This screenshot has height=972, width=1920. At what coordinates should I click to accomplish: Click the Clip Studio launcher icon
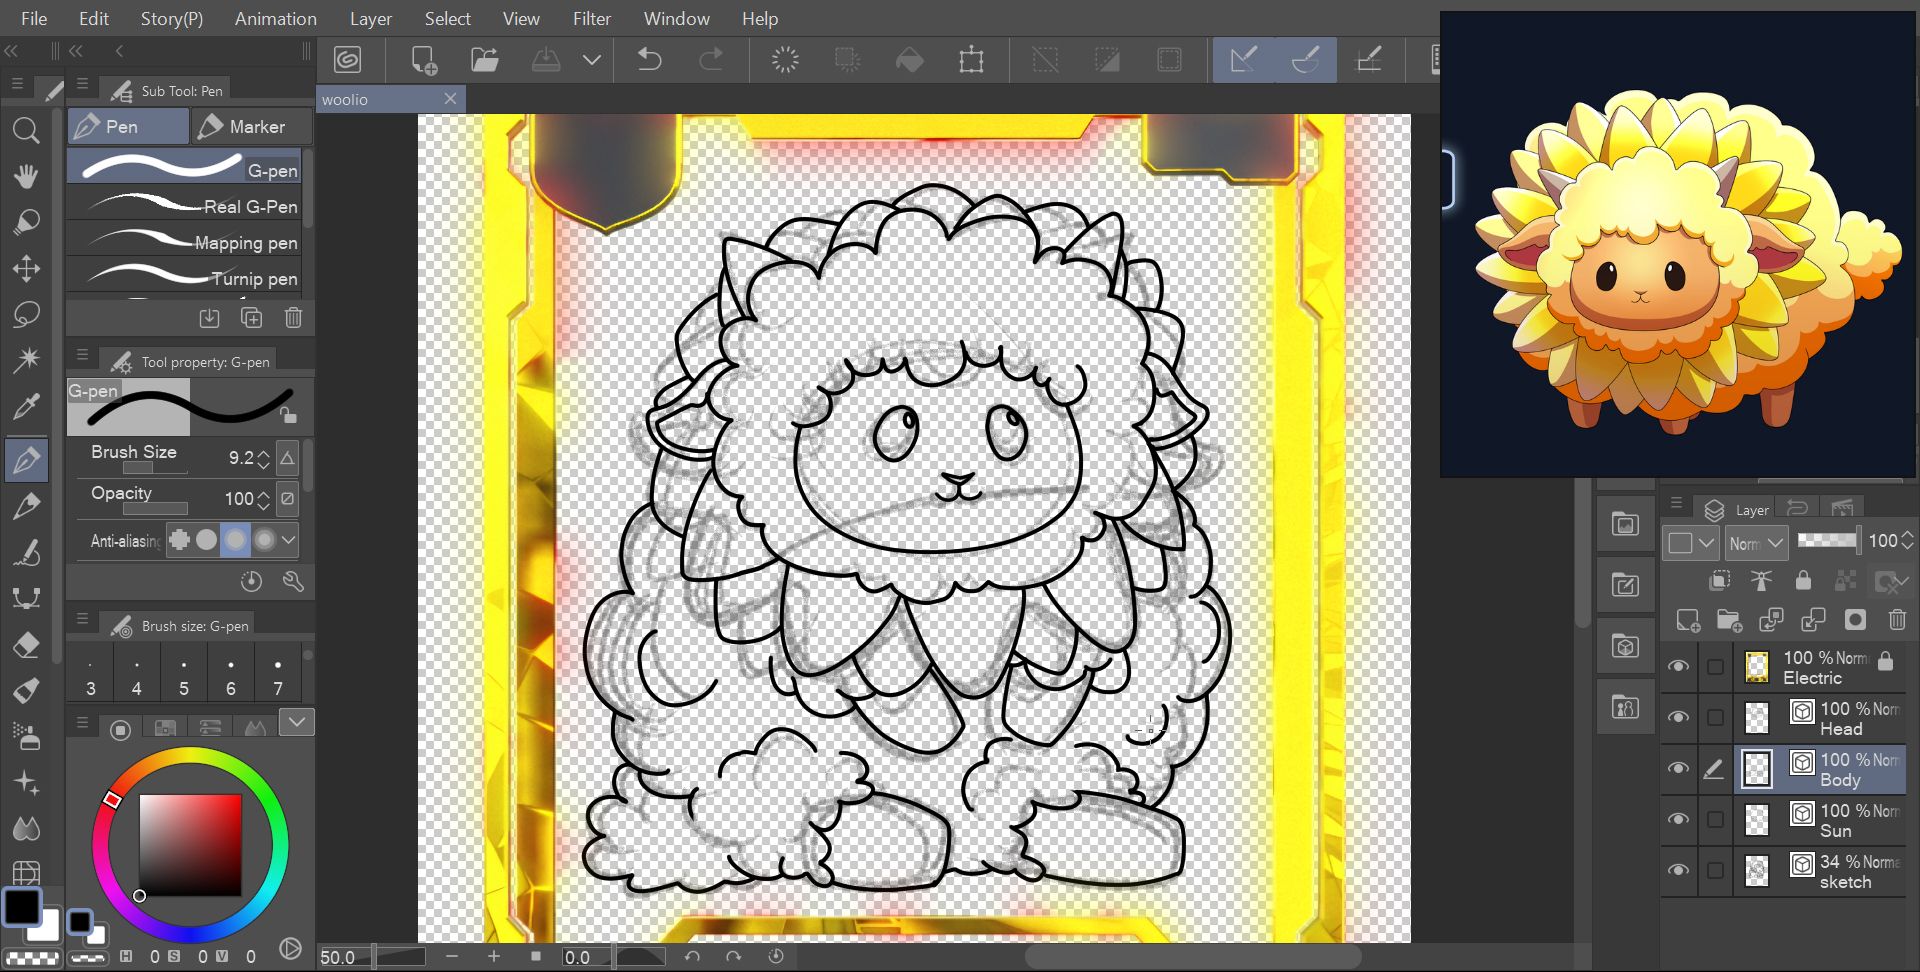click(x=347, y=60)
